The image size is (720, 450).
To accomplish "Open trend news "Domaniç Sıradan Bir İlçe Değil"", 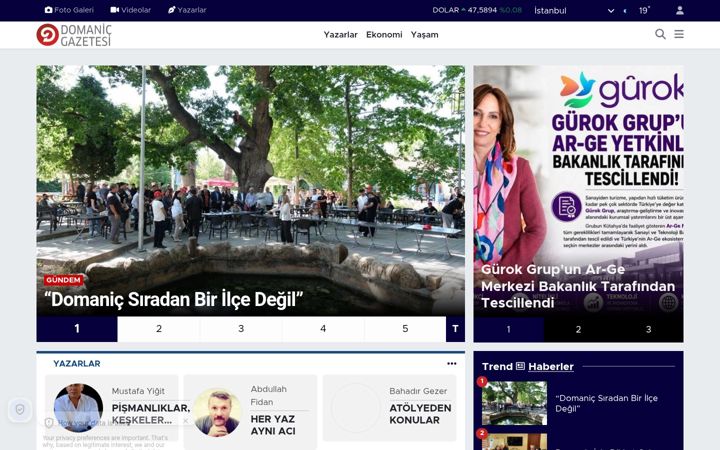I will point(606,403).
